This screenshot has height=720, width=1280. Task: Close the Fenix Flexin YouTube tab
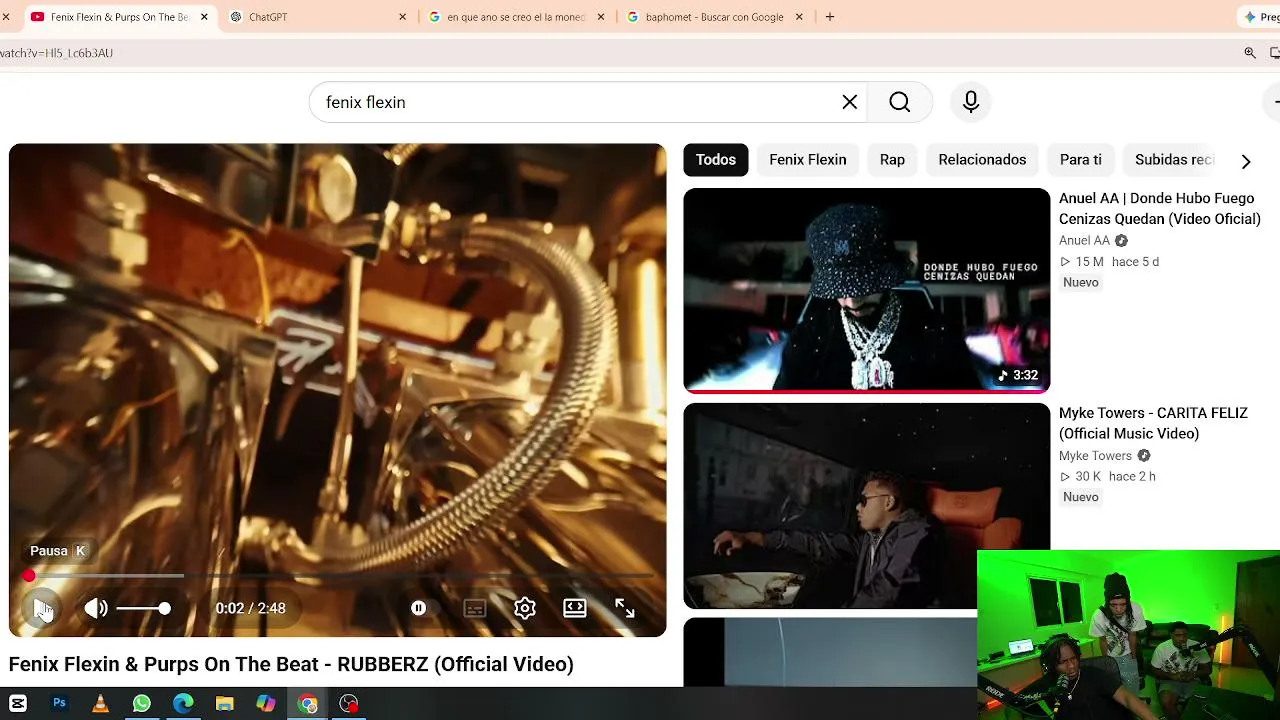click(x=204, y=17)
